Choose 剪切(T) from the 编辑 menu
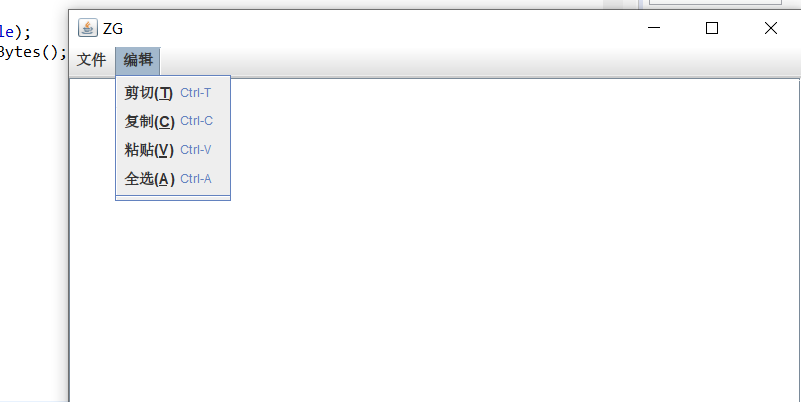Screen dimensions: 801x402 point(173,93)
